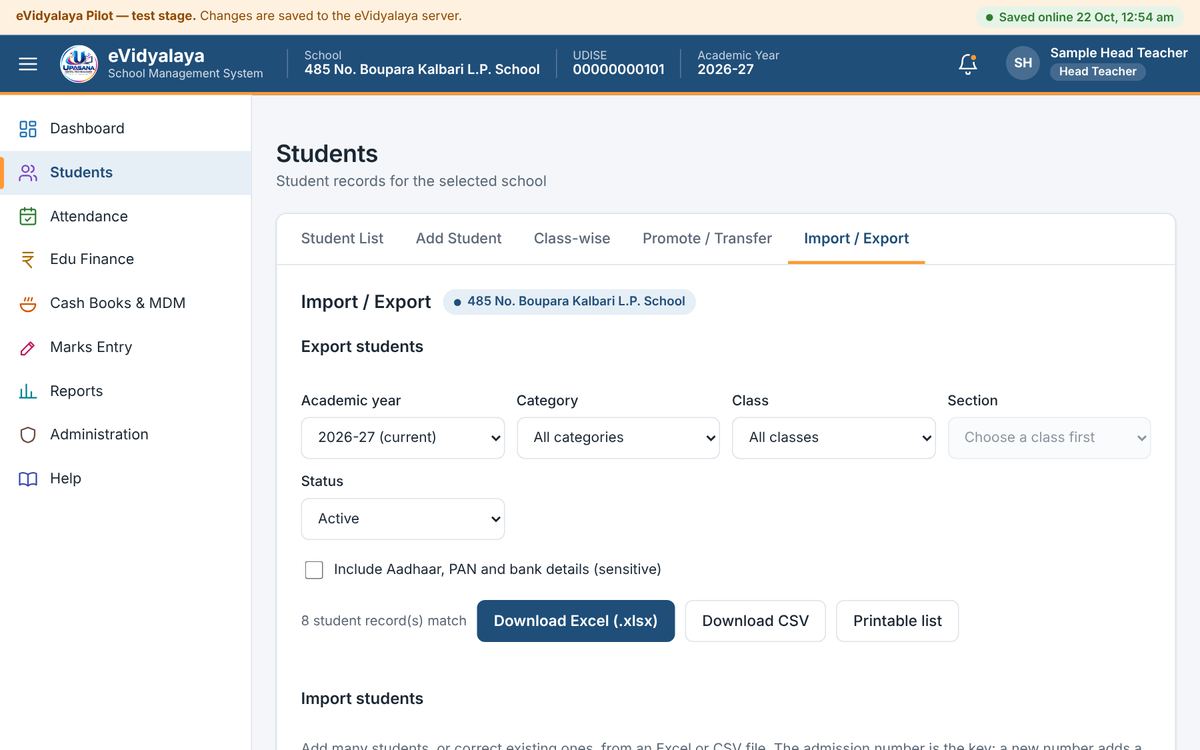Click the Cash Books & MDM bowl icon
This screenshot has height=750, width=1200.
click(28, 303)
